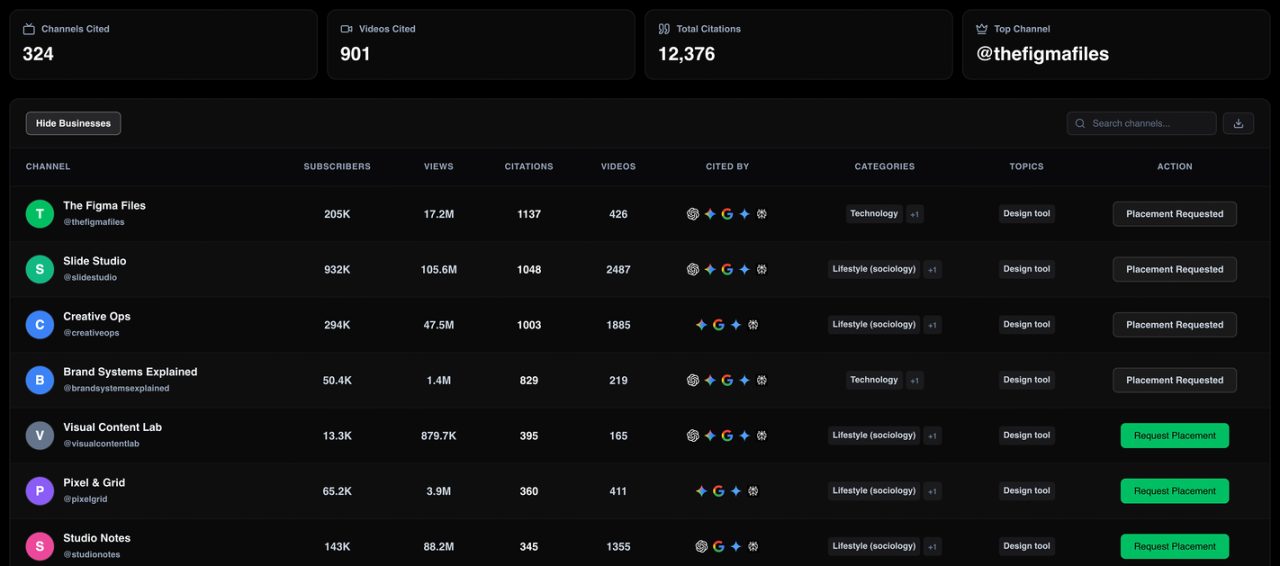Click last white icon in Pixel & Grid row
The height and width of the screenshot is (566, 1280).
753,491
